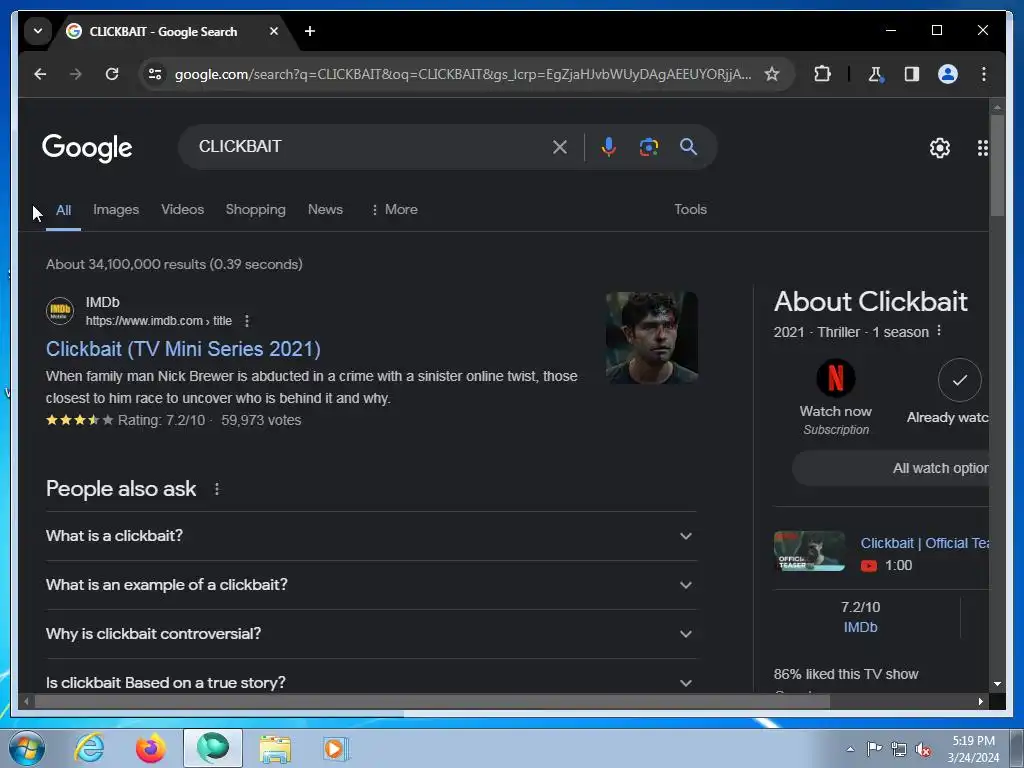
Task: Click 'About 34,100,000 results' text
Action: (174, 264)
